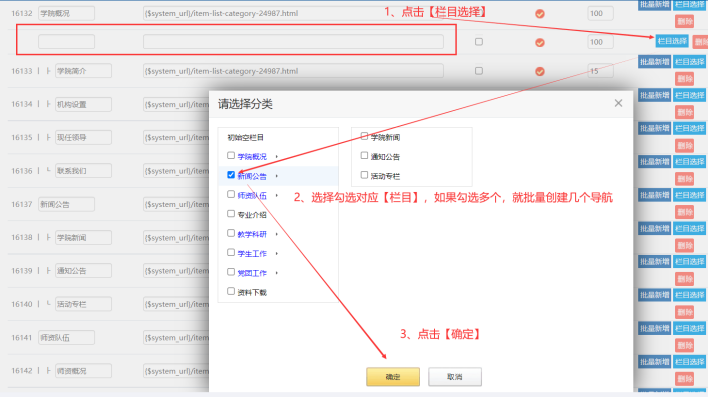
Task: Click 批量新增 button for row 16133
Action: point(654,62)
